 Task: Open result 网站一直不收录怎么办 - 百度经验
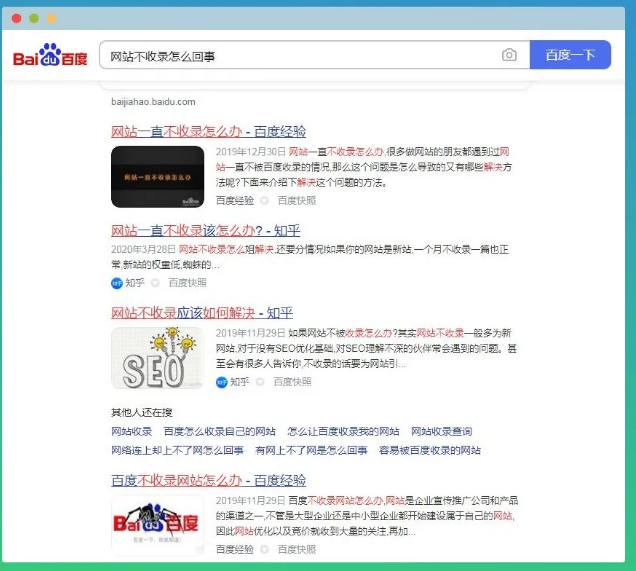208,131
